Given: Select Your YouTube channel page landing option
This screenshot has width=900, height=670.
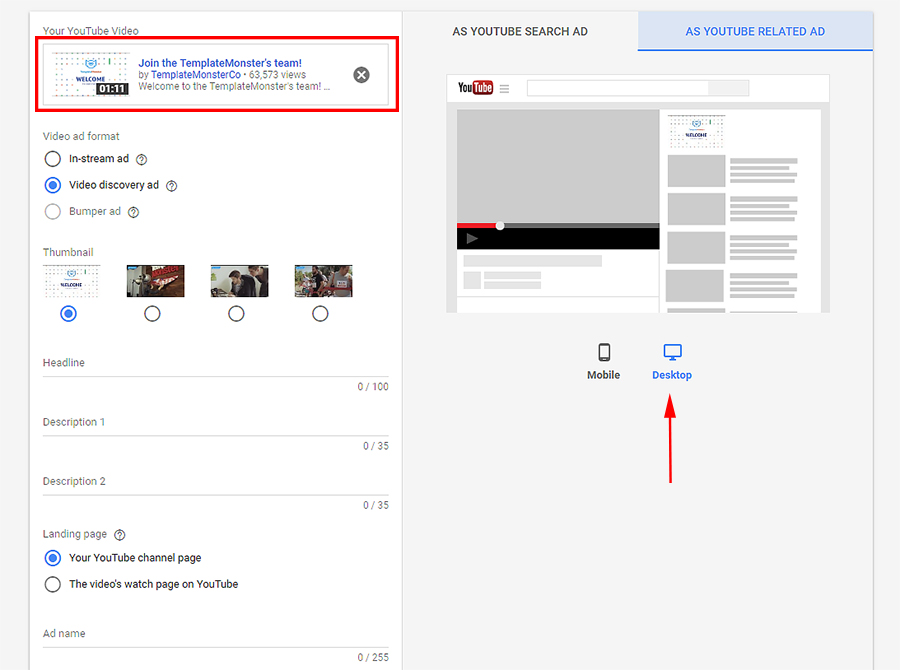Looking at the screenshot, I should click(x=53, y=558).
